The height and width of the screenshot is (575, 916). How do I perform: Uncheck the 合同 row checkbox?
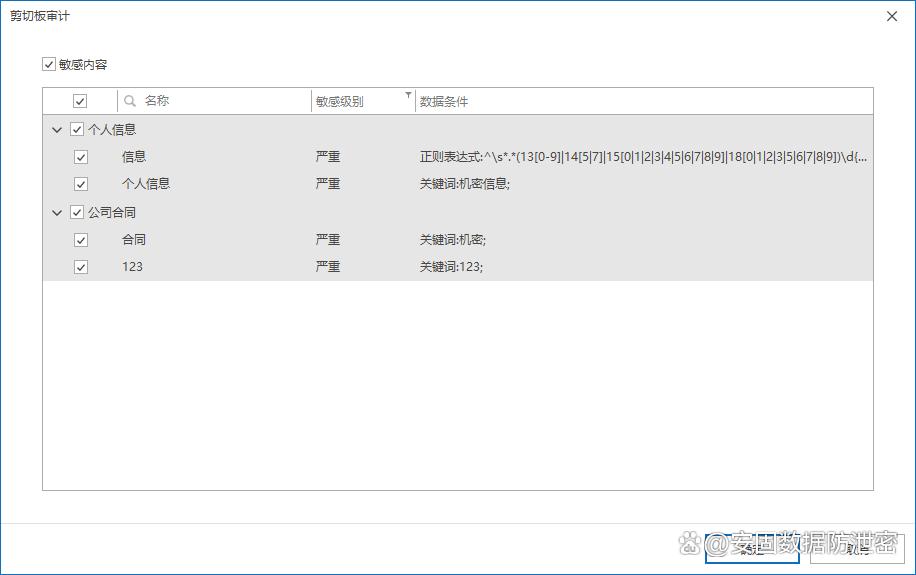coord(81,240)
